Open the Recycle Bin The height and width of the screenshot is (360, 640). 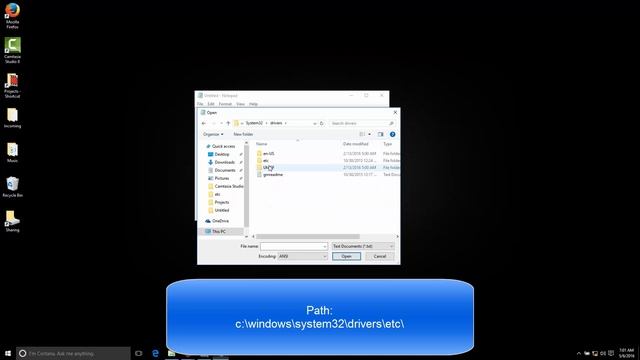(x=12, y=187)
